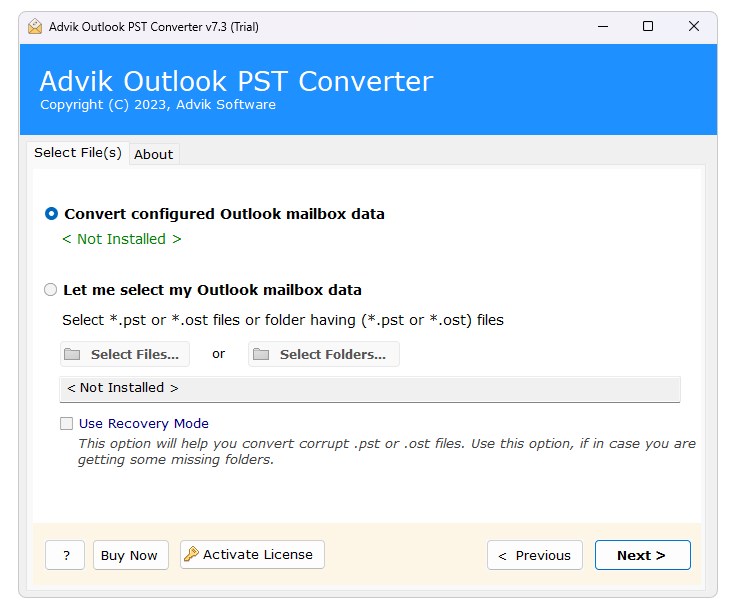Open help with the ? button
The image size is (729, 612).
point(65,555)
